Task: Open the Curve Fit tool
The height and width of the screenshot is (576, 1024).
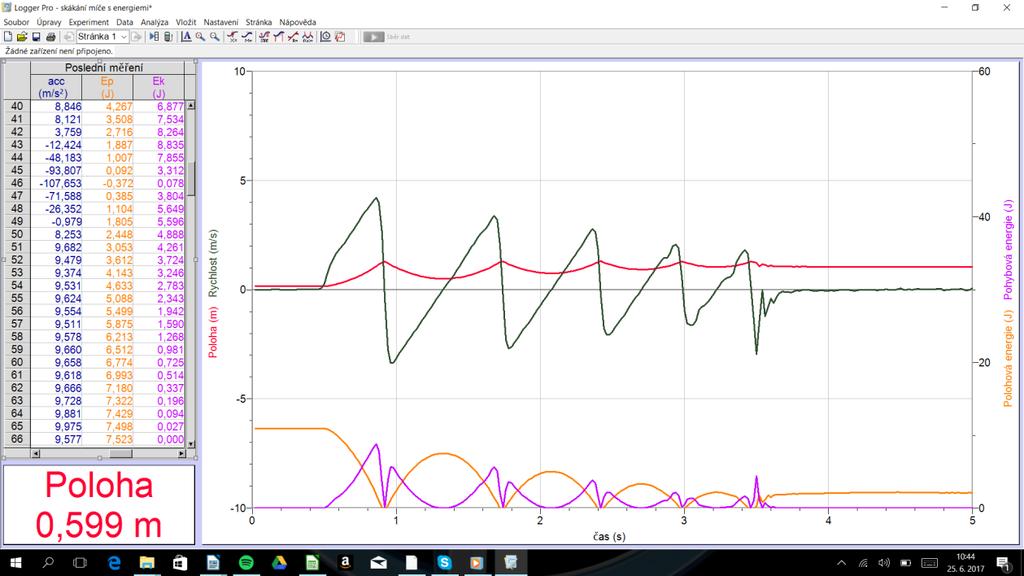Action: coord(308,37)
